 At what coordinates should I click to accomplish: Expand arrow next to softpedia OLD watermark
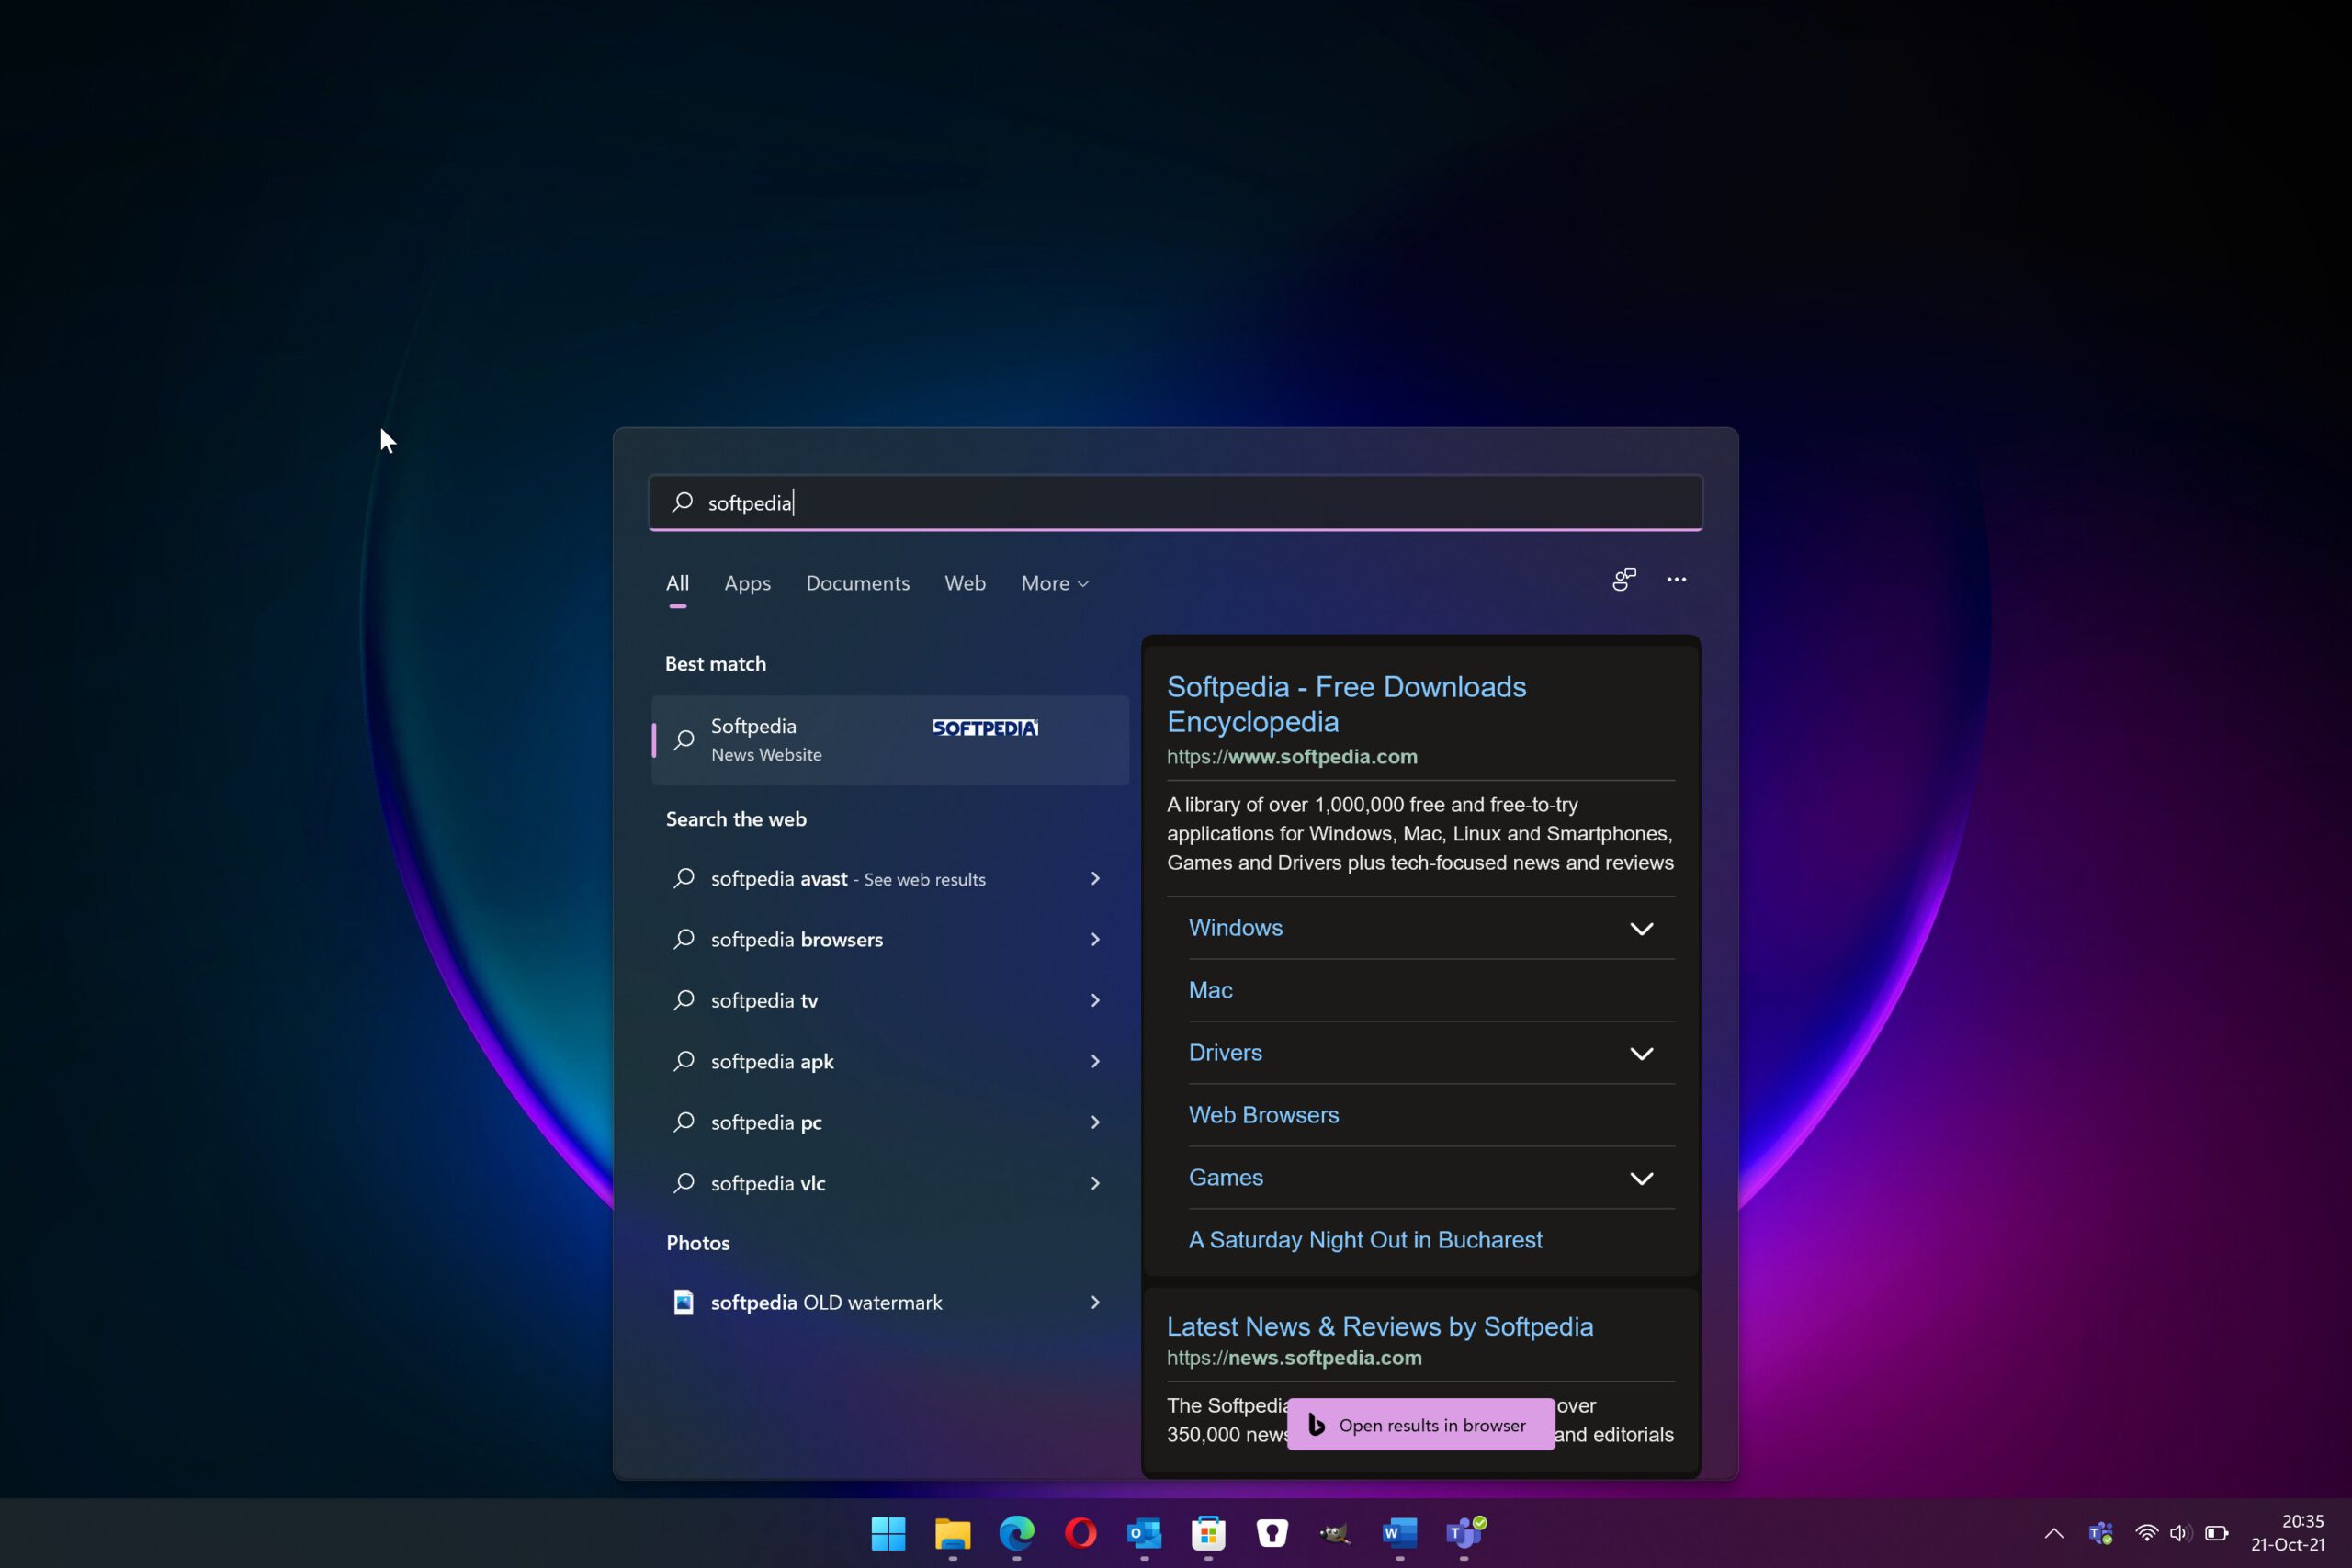pyautogui.click(x=1095, y=1303)
